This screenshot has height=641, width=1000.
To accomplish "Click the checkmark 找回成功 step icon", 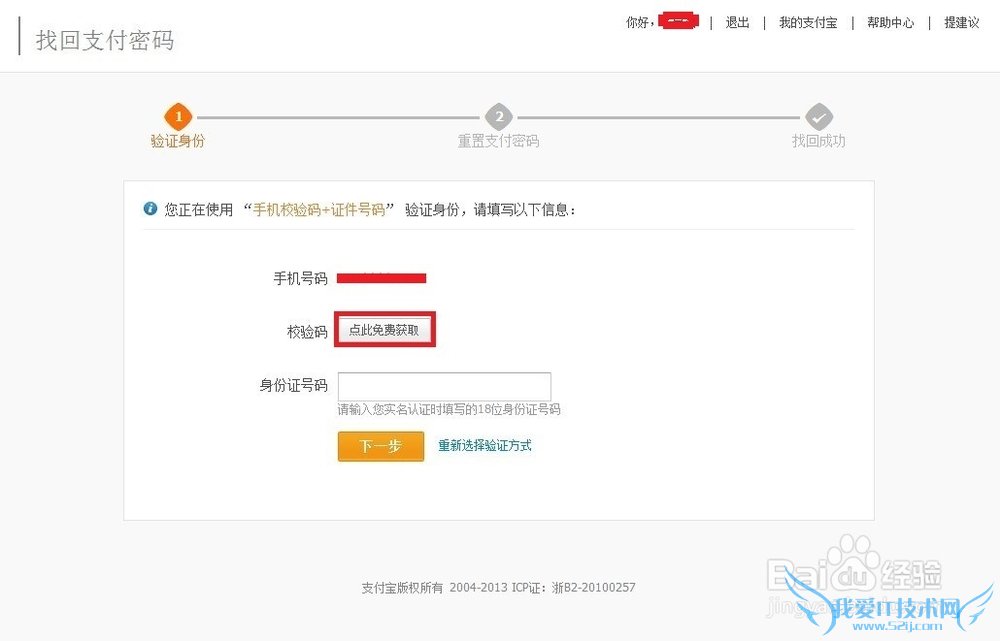I will tap(819, 117).
